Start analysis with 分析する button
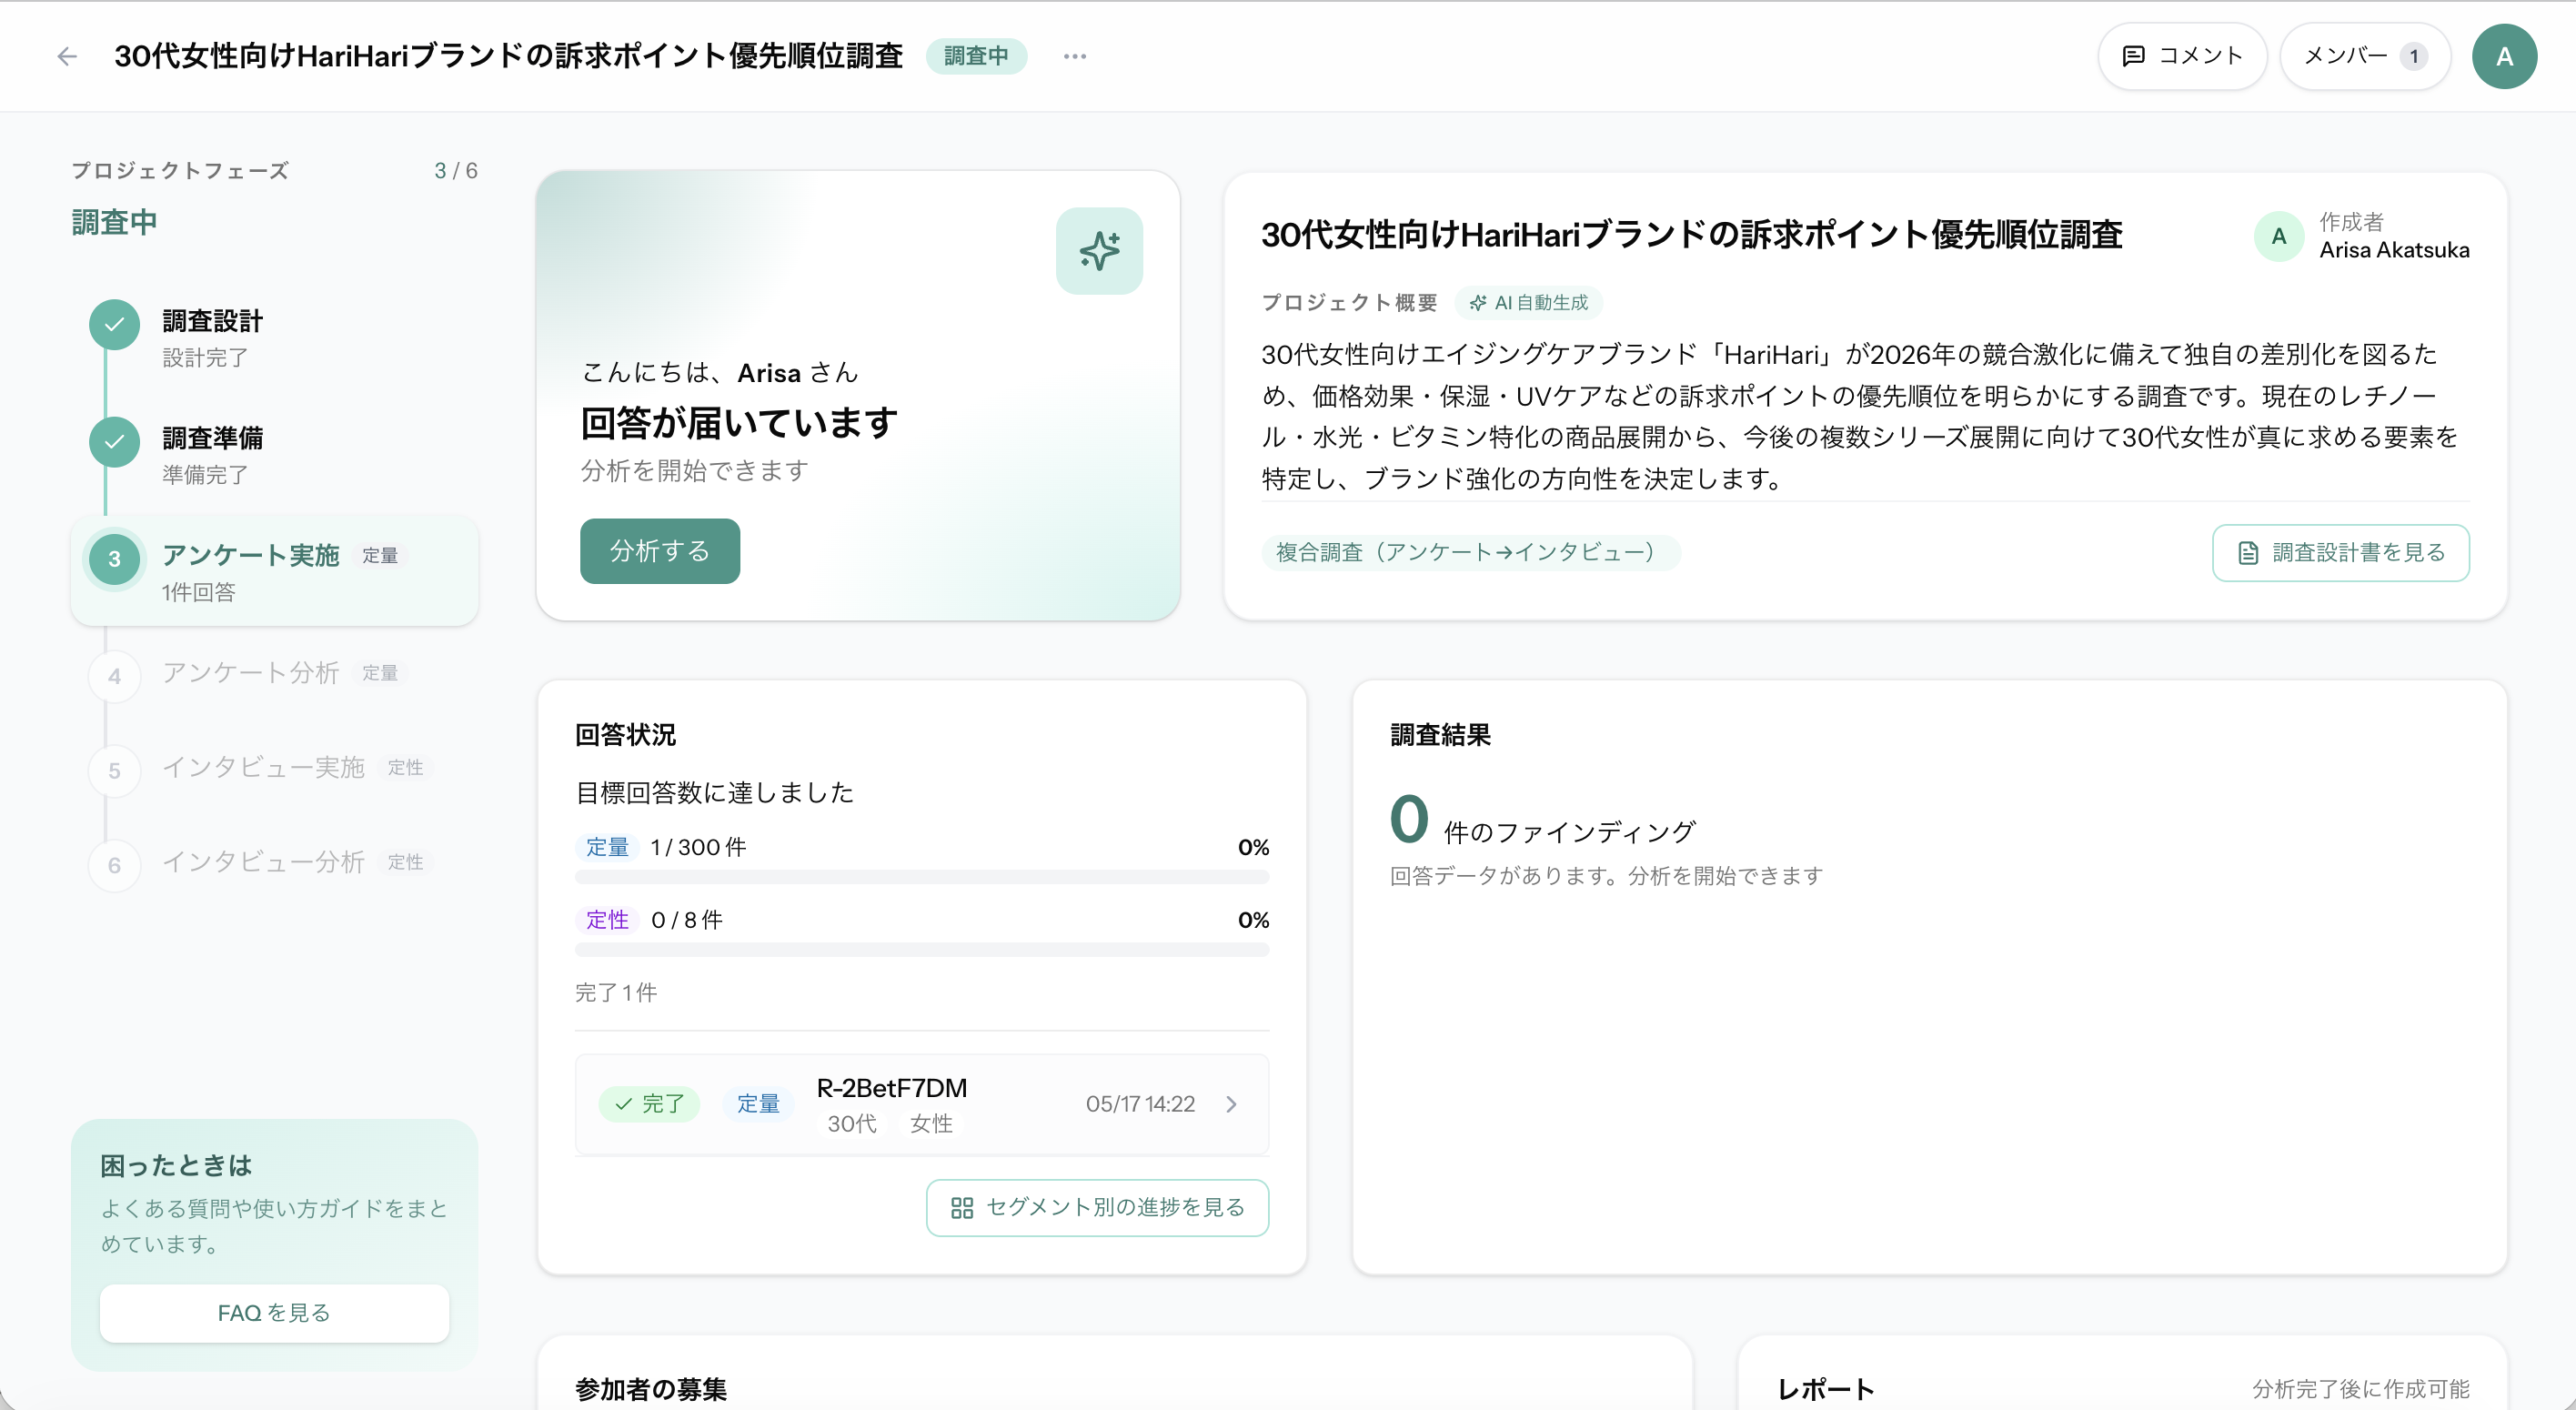The height and width of the screenshot is (1410, 2576). point(660,551)
